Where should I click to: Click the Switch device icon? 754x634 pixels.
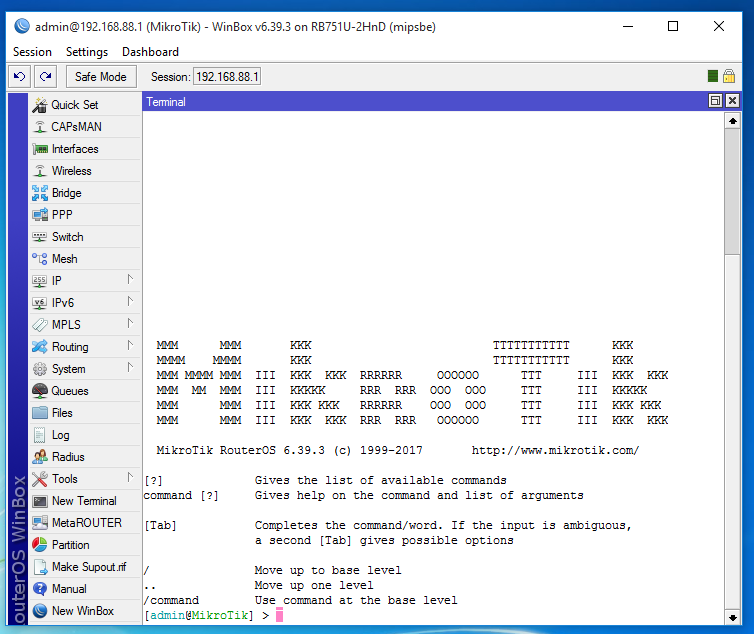pyautogui.click(x=40, y=237)
